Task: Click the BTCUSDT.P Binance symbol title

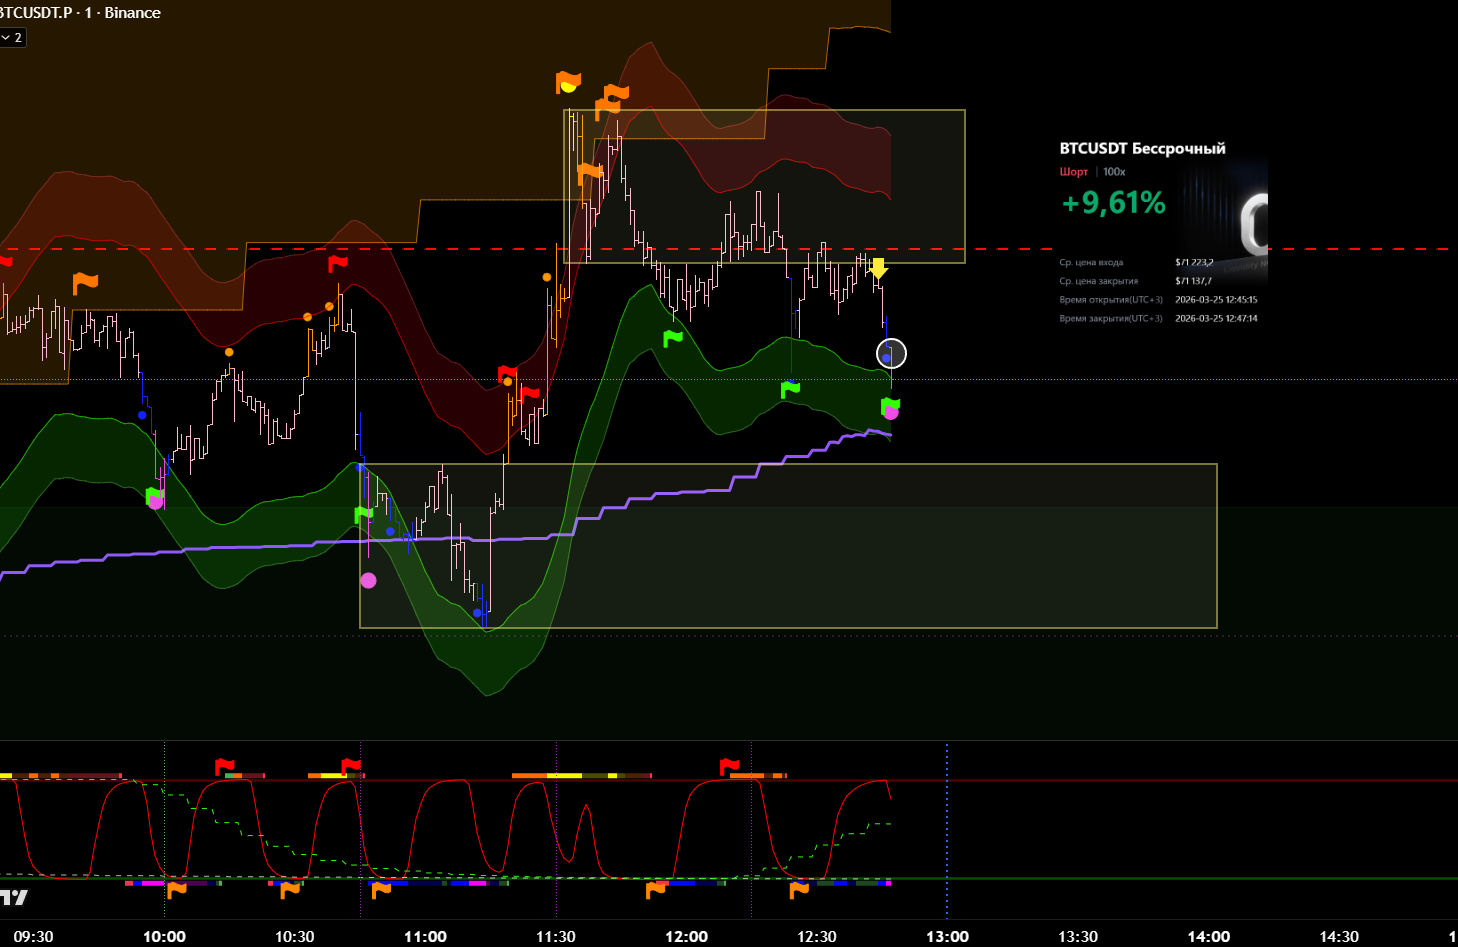Action: [80, 13]
